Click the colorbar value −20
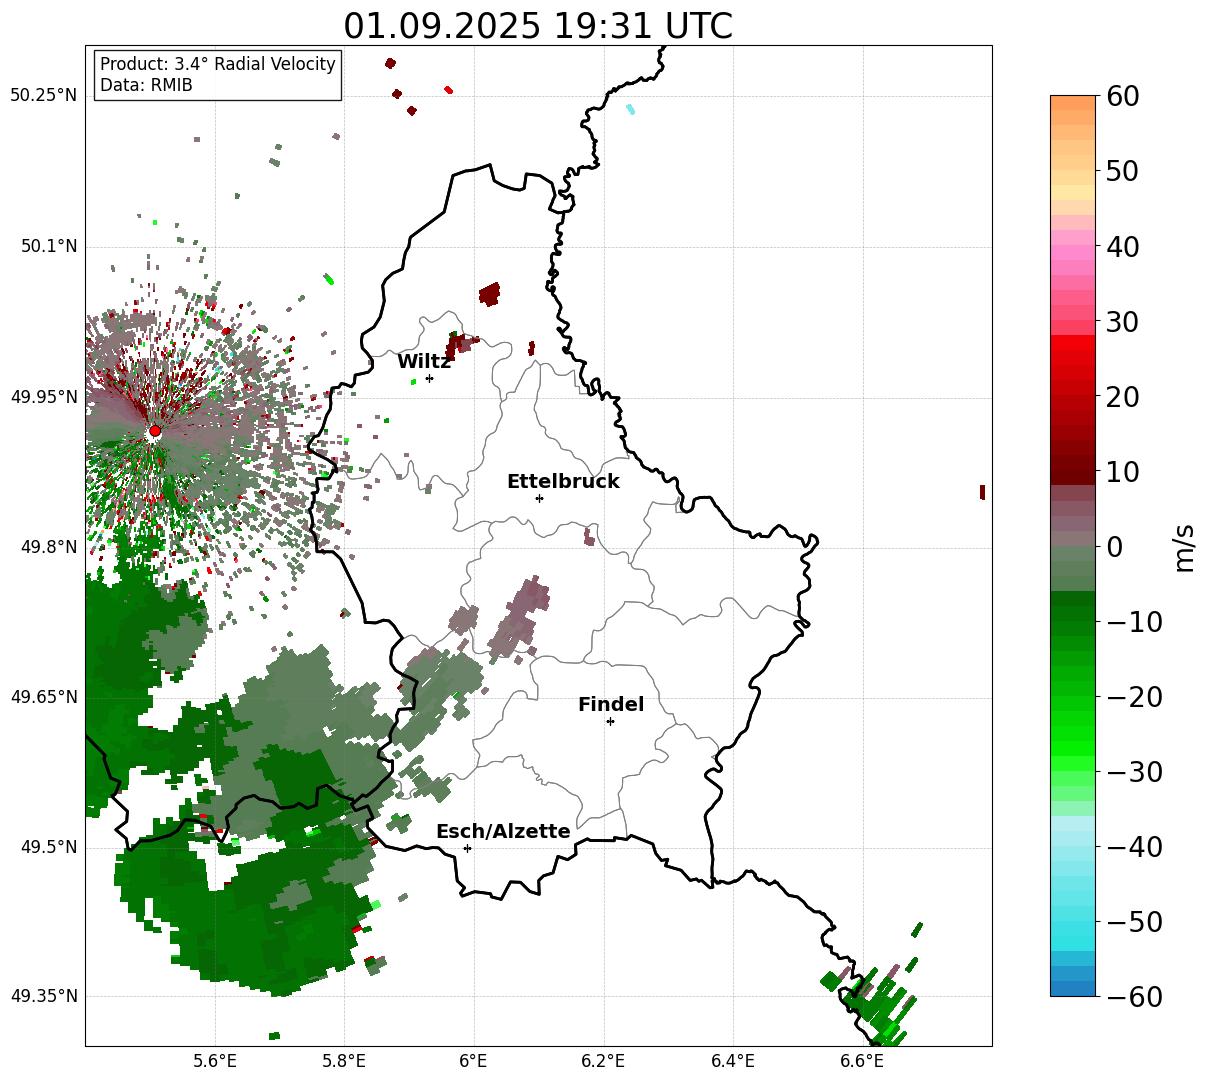Screen dimensions: 1207x1081 click(1134, 697)
